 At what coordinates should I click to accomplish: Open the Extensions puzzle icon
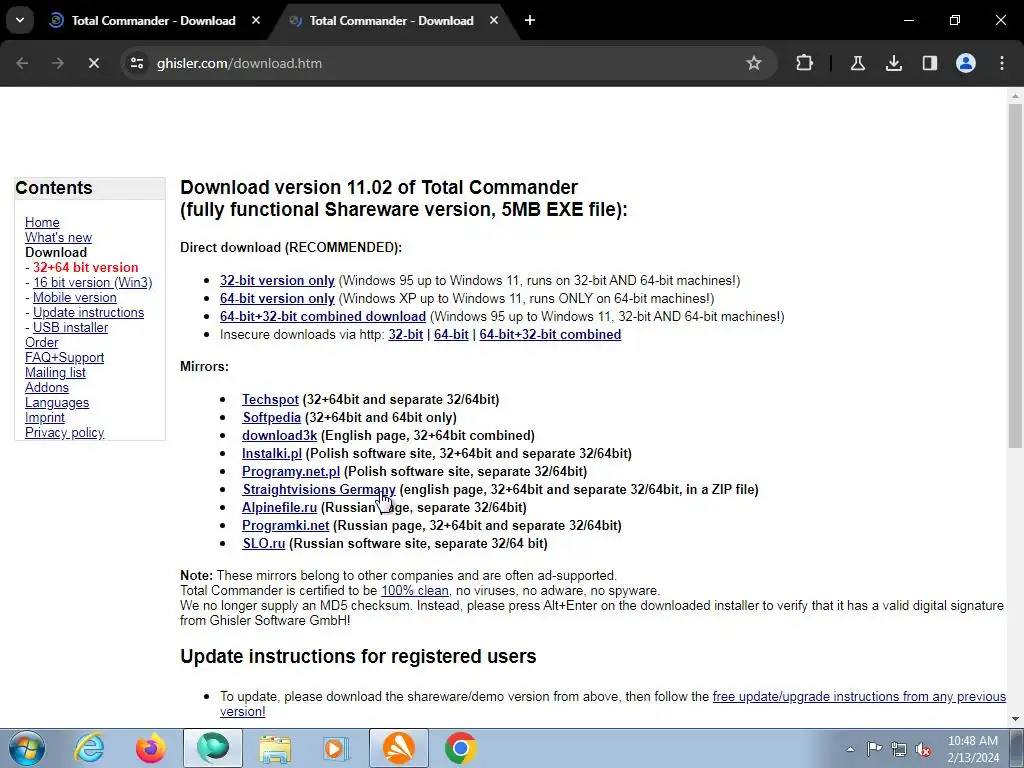click(x=805, y=63)
